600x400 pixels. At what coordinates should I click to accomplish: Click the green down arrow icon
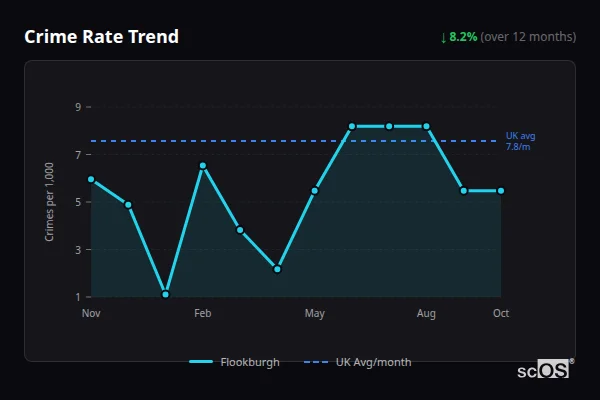tap(443, 38)
